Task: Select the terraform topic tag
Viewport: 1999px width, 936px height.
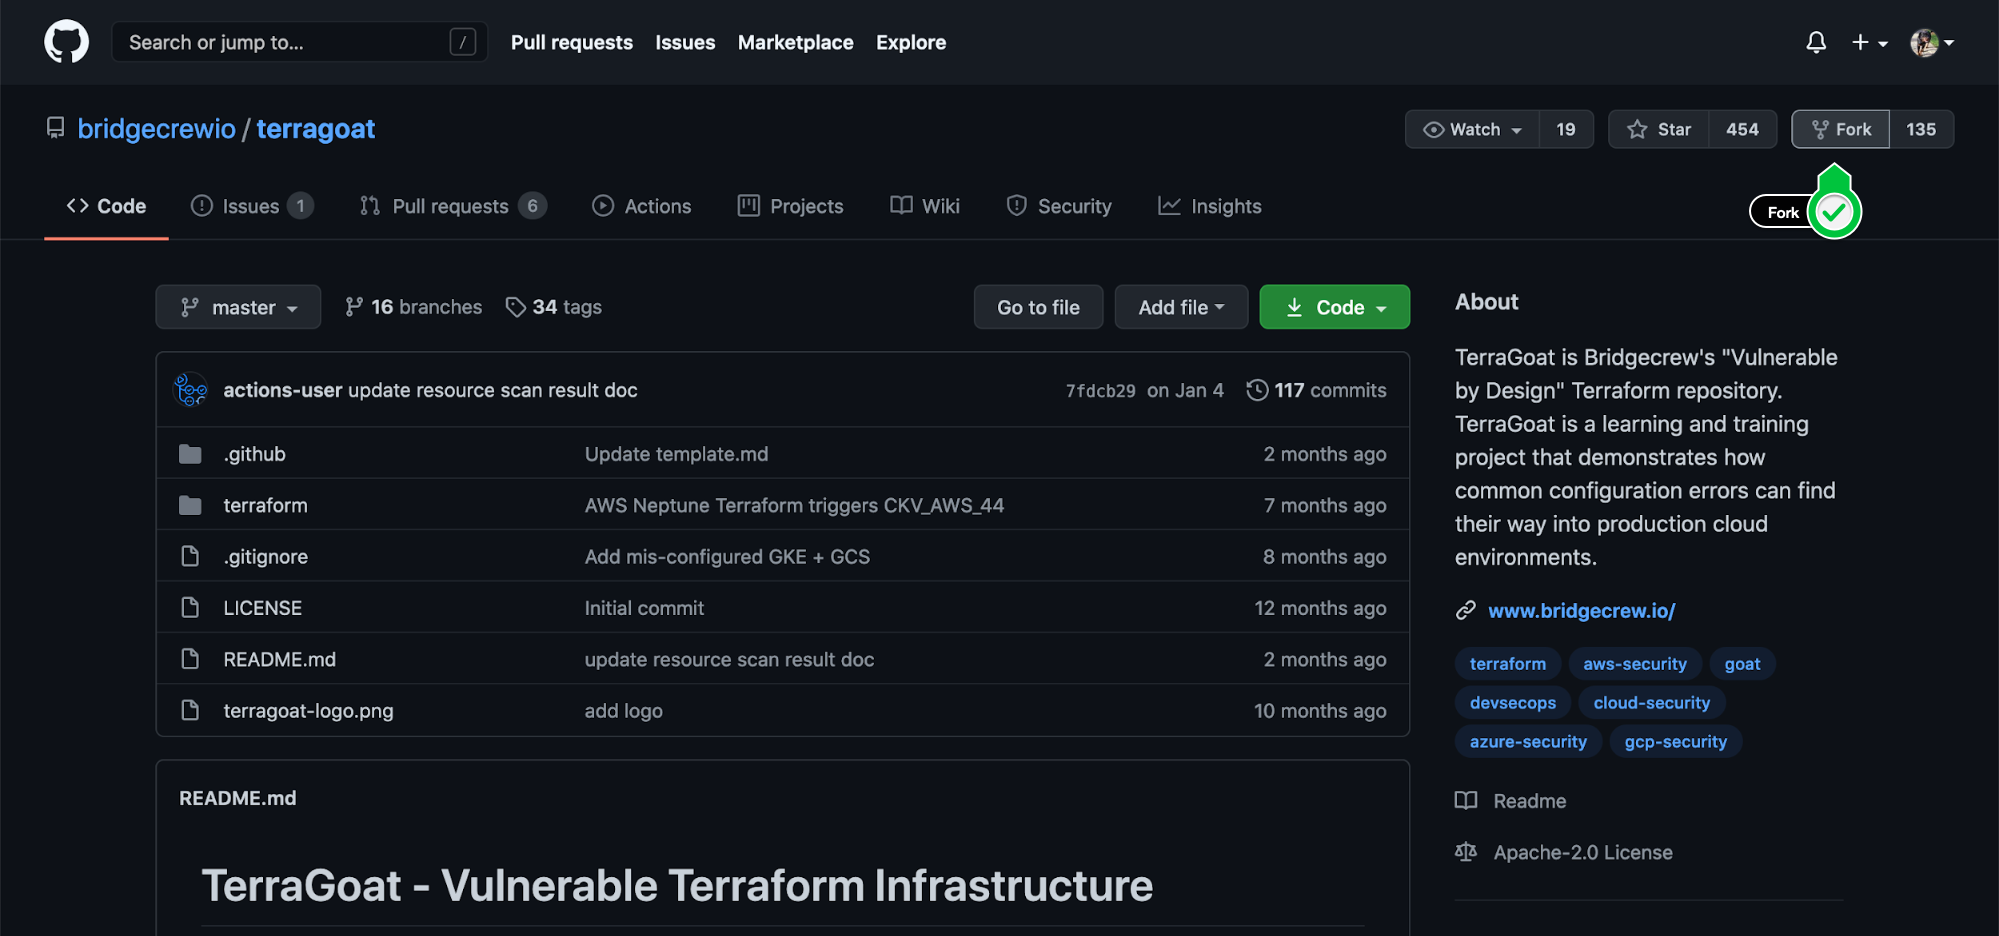Action: tap(1507, 664)
